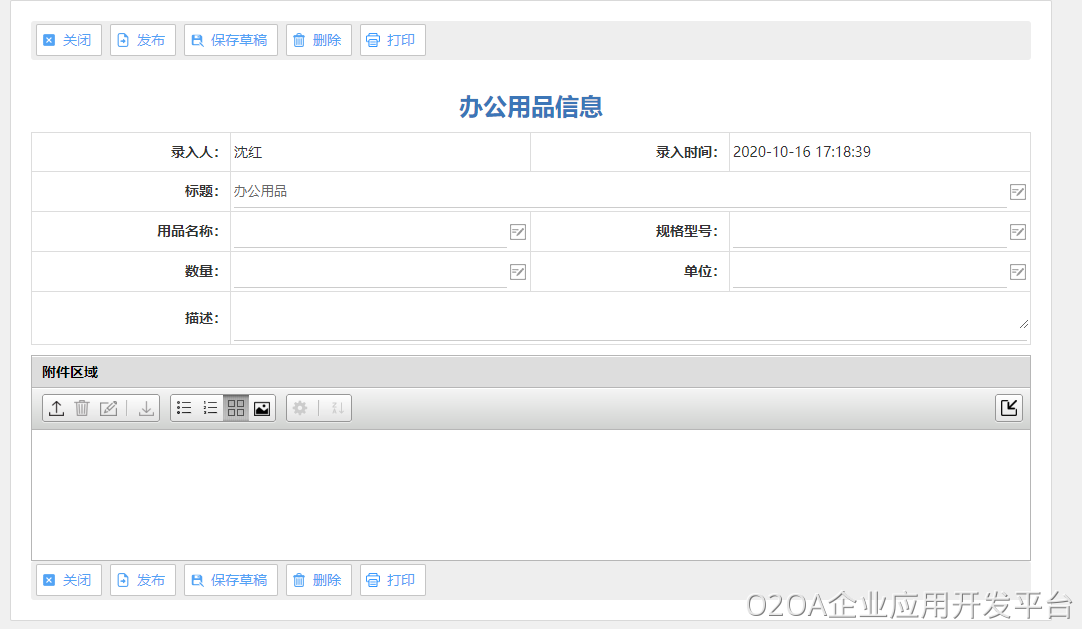This screenshot has height=629, width=1082.
Task: Click the 规格型号 input field
Action: click(x=869, y=232)
